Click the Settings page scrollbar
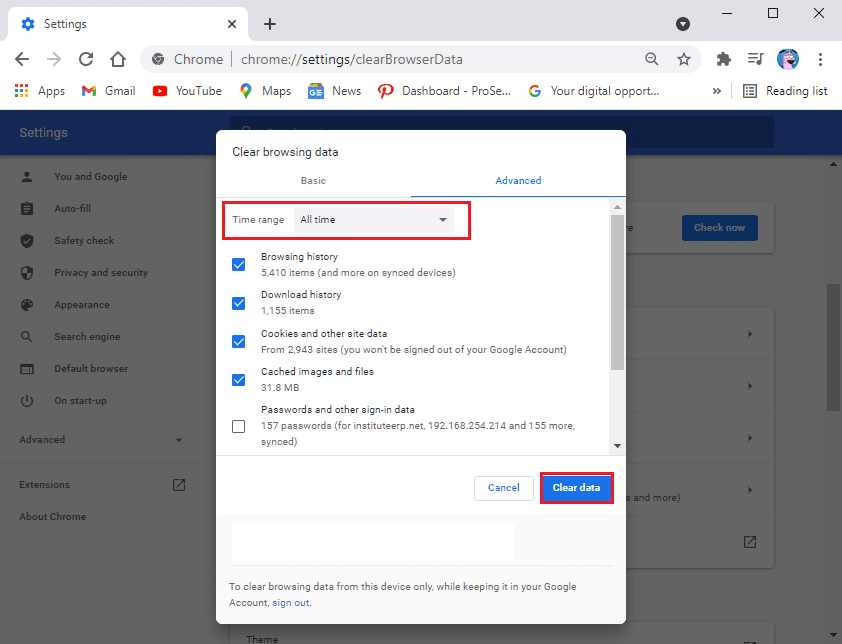Viewport: 842px width, 644px height. 833,347
